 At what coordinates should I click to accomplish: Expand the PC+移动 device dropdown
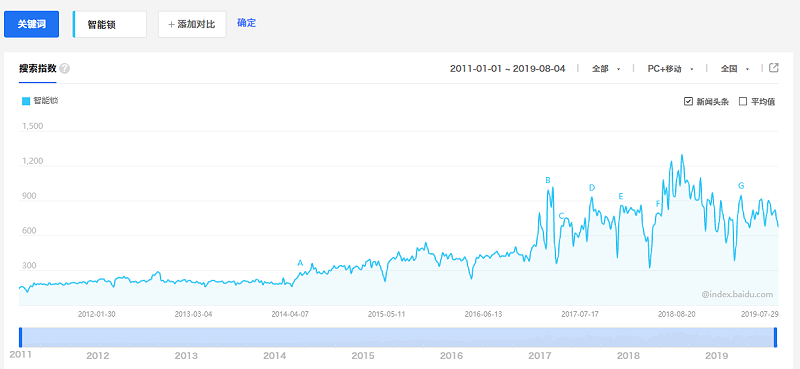click(670, 69)
